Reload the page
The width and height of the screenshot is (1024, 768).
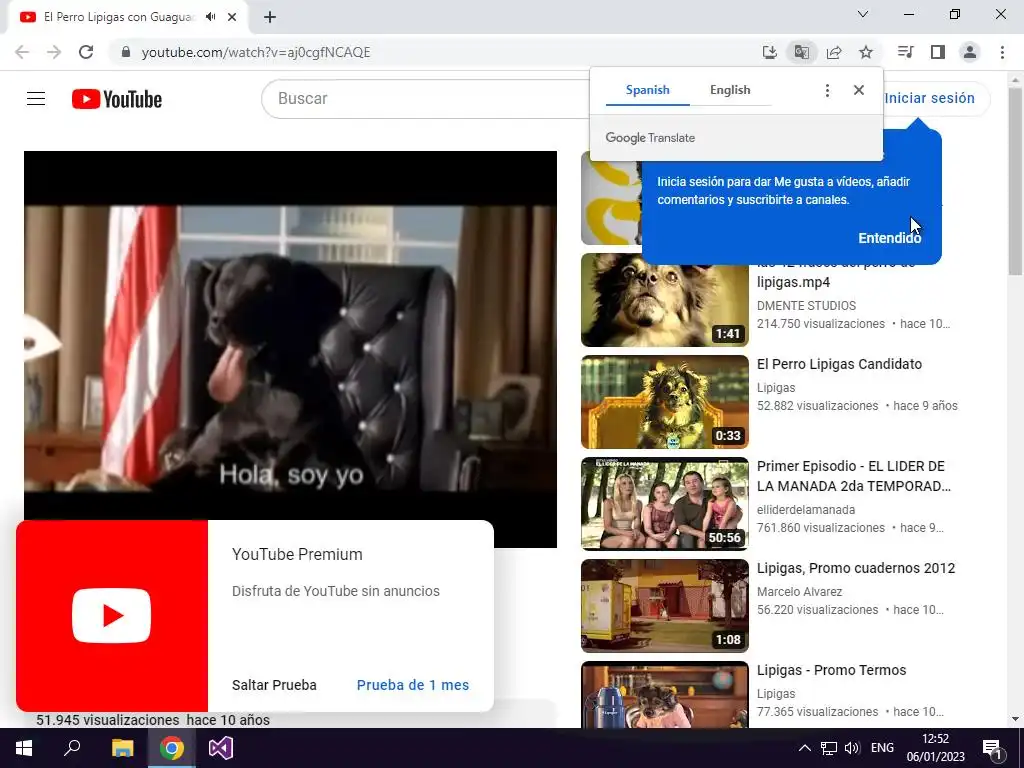click(x=86, y=52)
